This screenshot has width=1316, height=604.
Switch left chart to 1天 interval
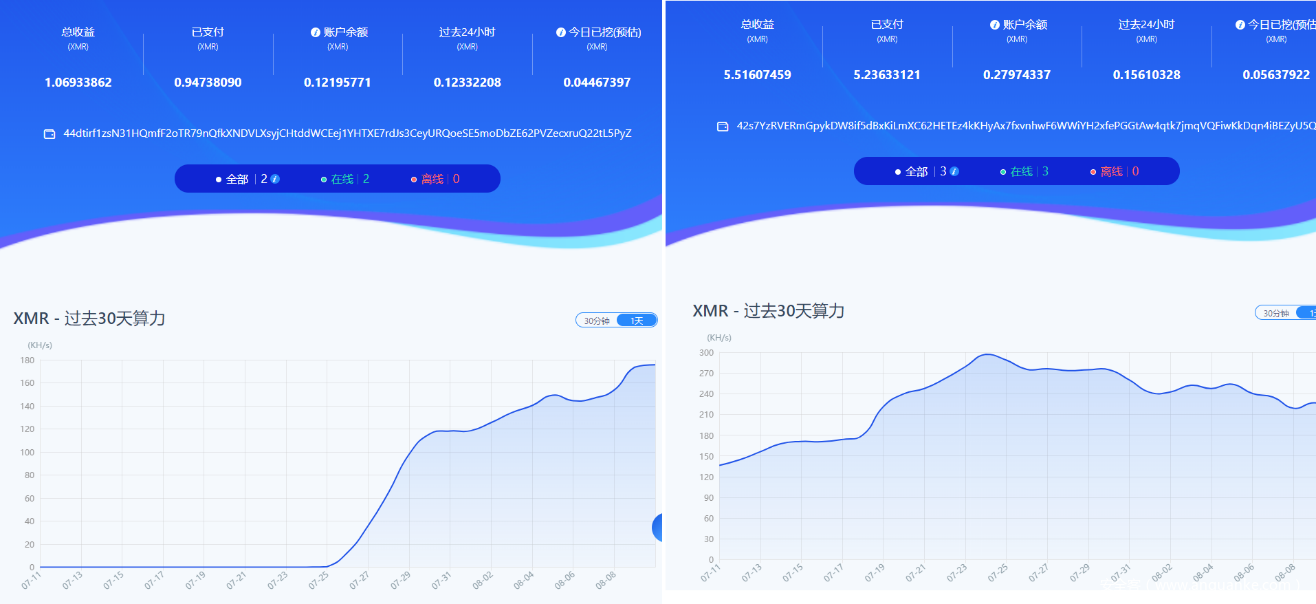pos(638,321)
